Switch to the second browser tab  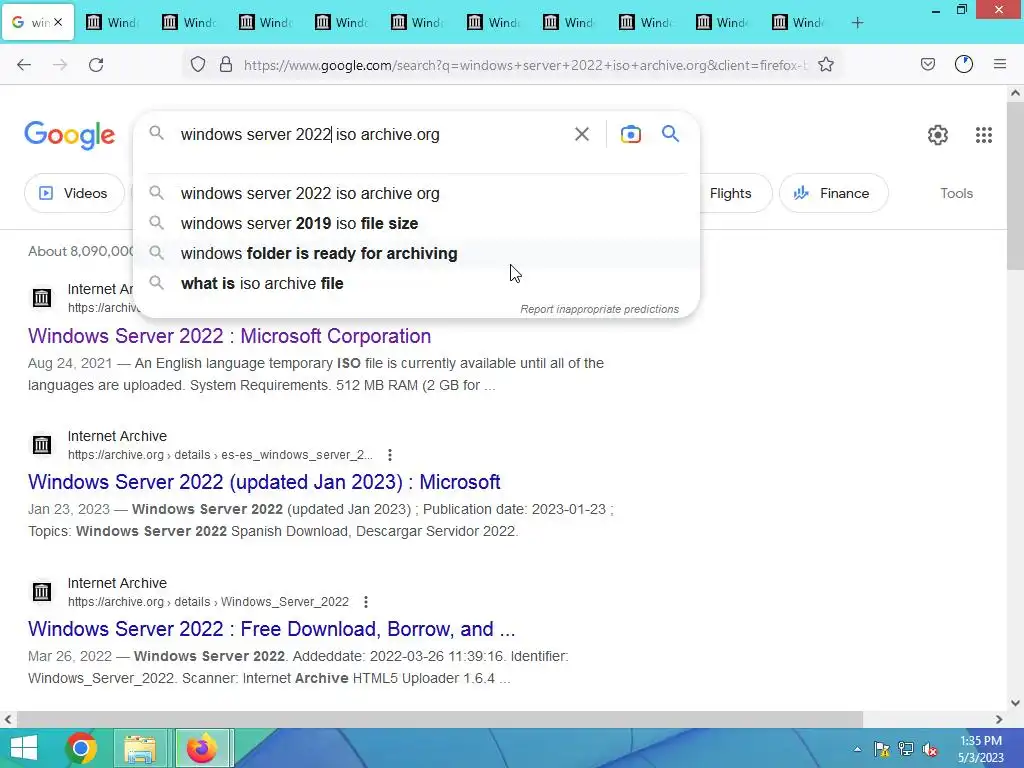112,23
